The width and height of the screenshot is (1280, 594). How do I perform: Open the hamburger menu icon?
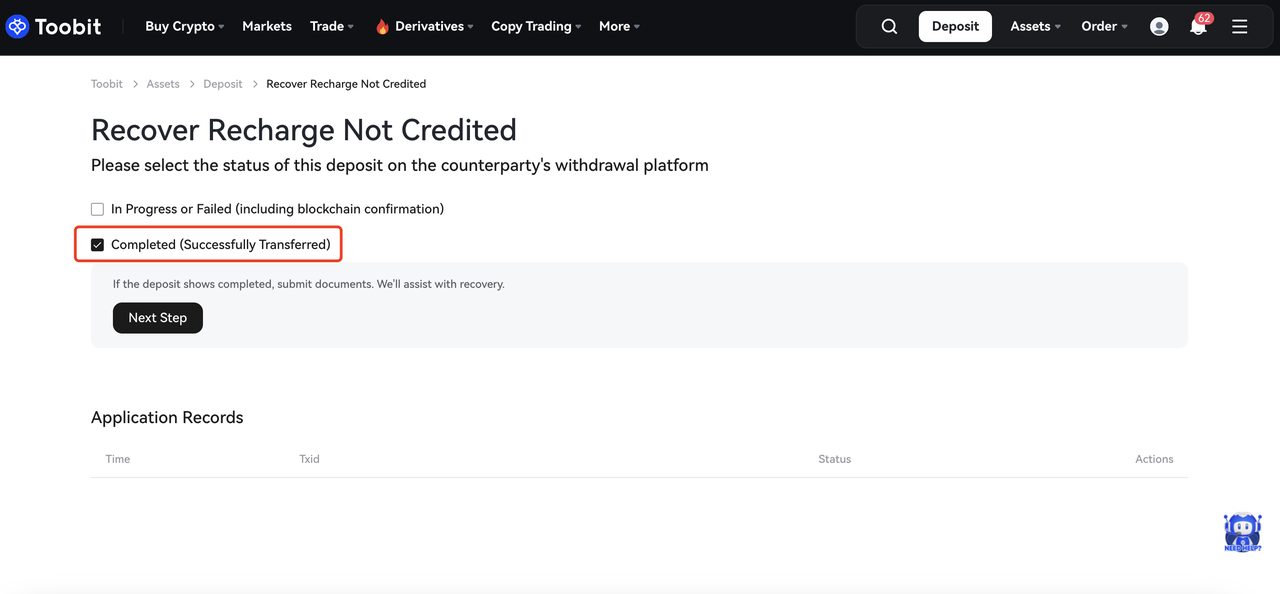(1240, 27)
